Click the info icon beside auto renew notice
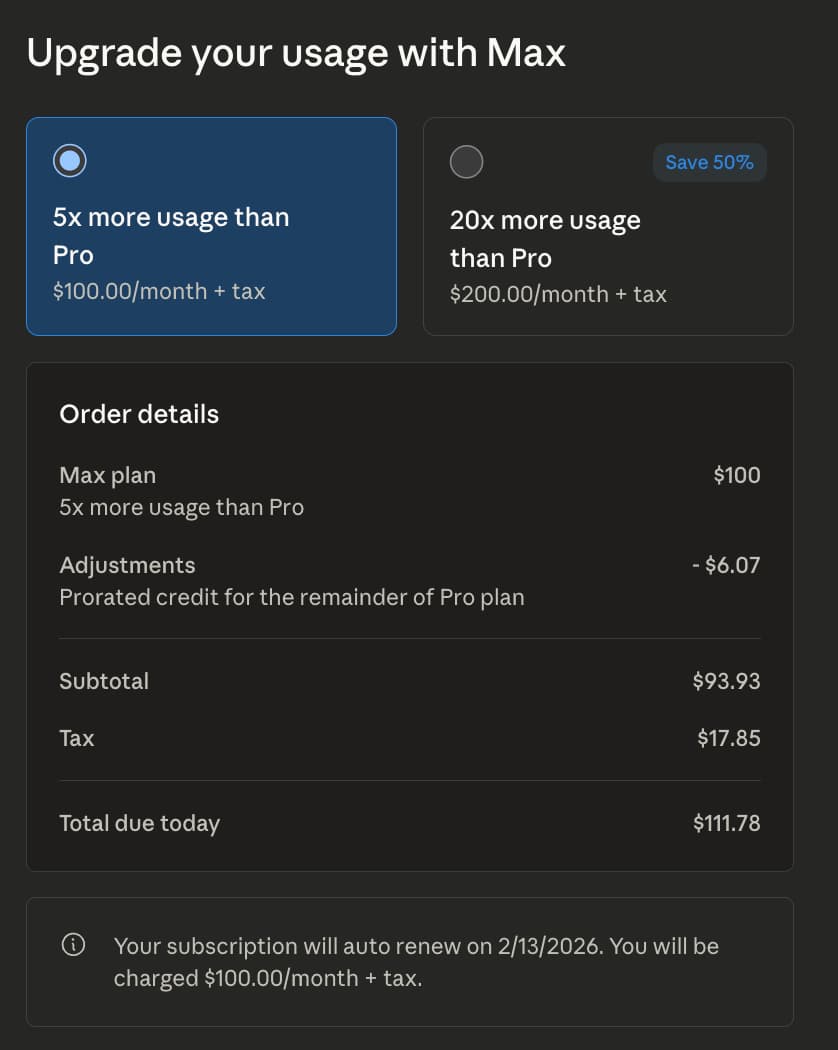Image resolution: width=838 pixels, height=1050 pixels. coord(73,945)
